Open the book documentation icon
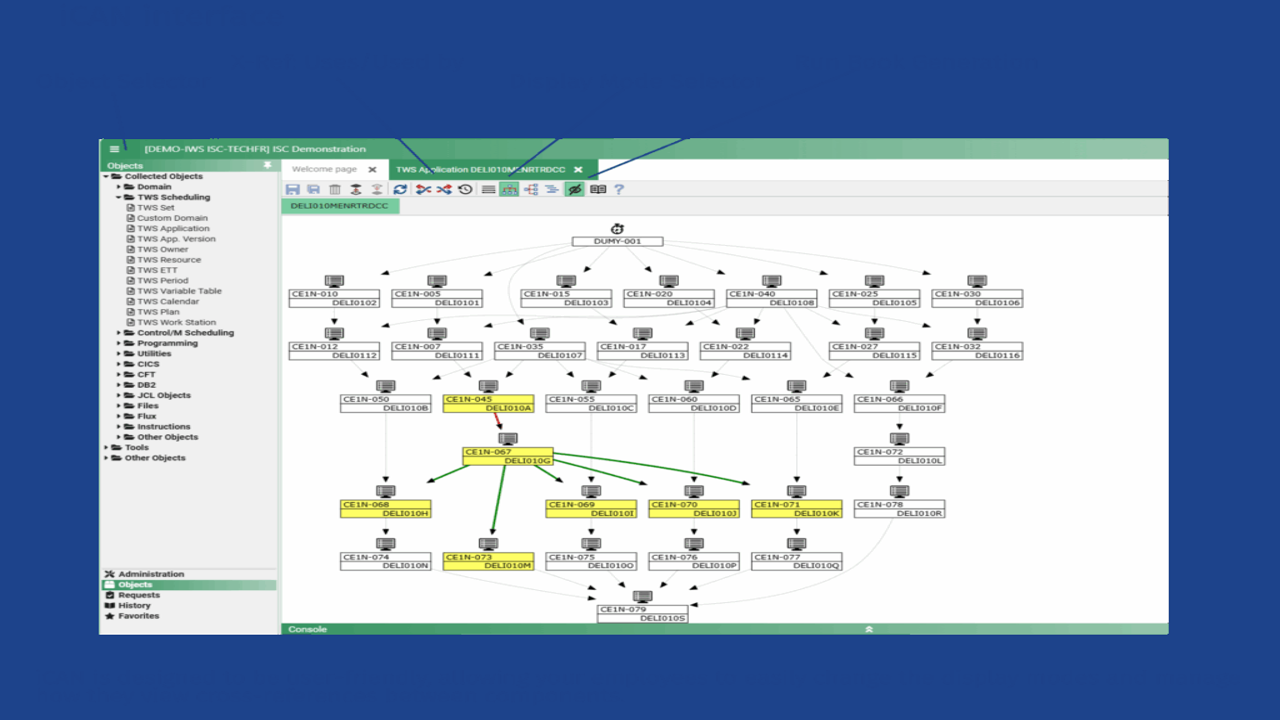Image resolution: width=1280 pixels, height=720 pixels. 598,189
